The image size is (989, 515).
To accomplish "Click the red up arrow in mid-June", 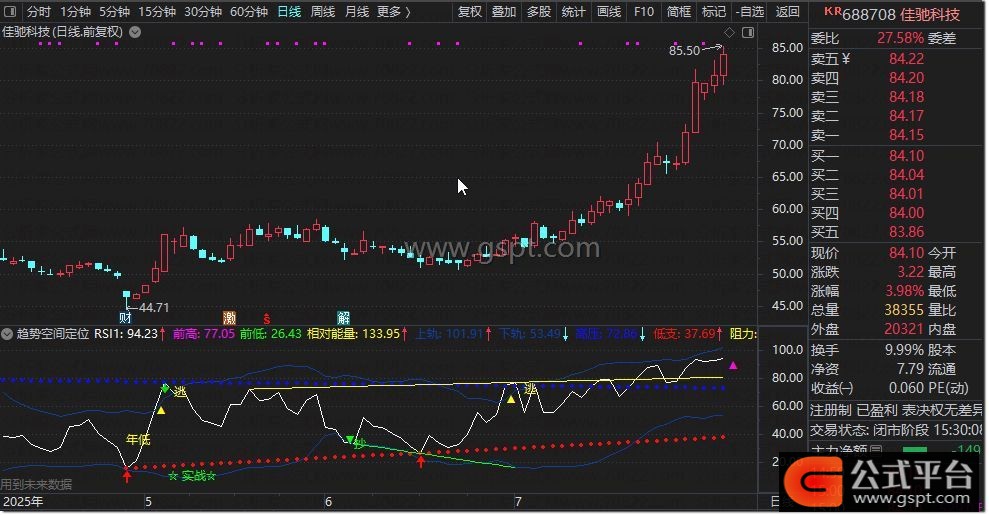I will 421,461.
